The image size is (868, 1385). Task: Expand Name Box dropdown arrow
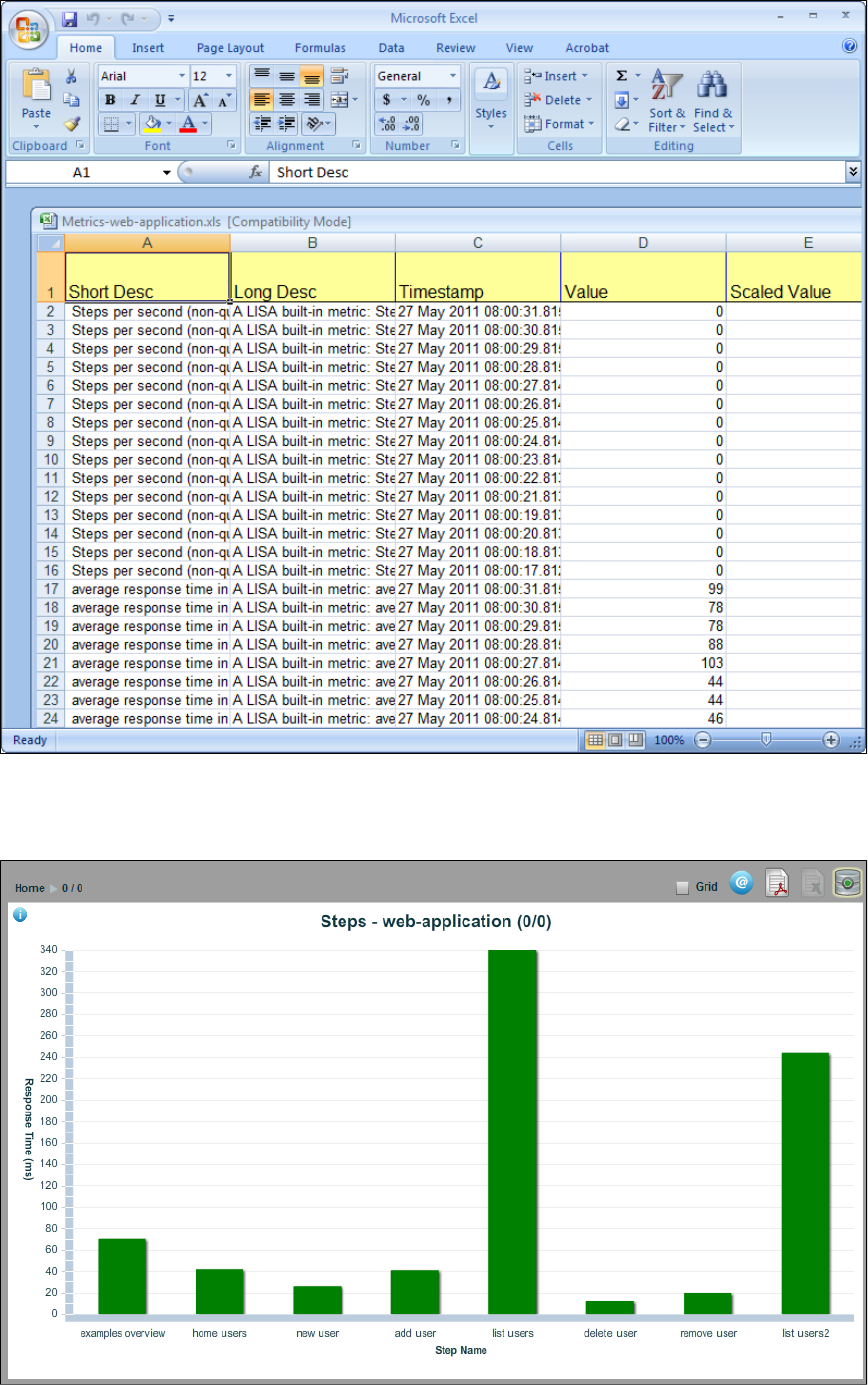167,172
